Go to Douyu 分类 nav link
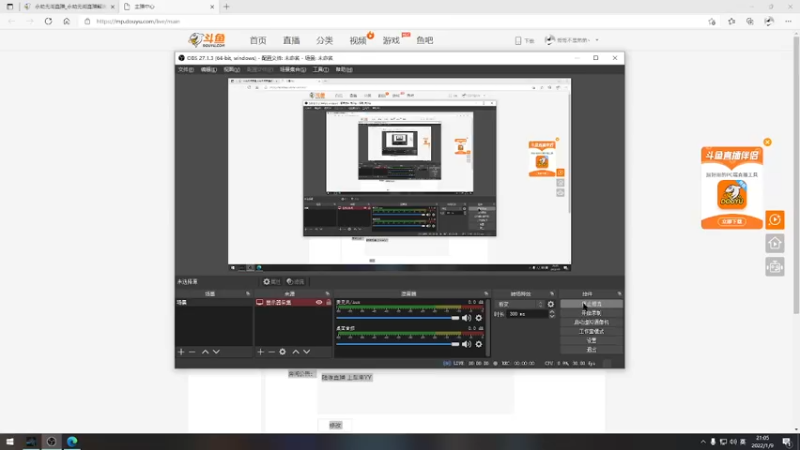Screen dimensions: 800x450 coord(324,40)
